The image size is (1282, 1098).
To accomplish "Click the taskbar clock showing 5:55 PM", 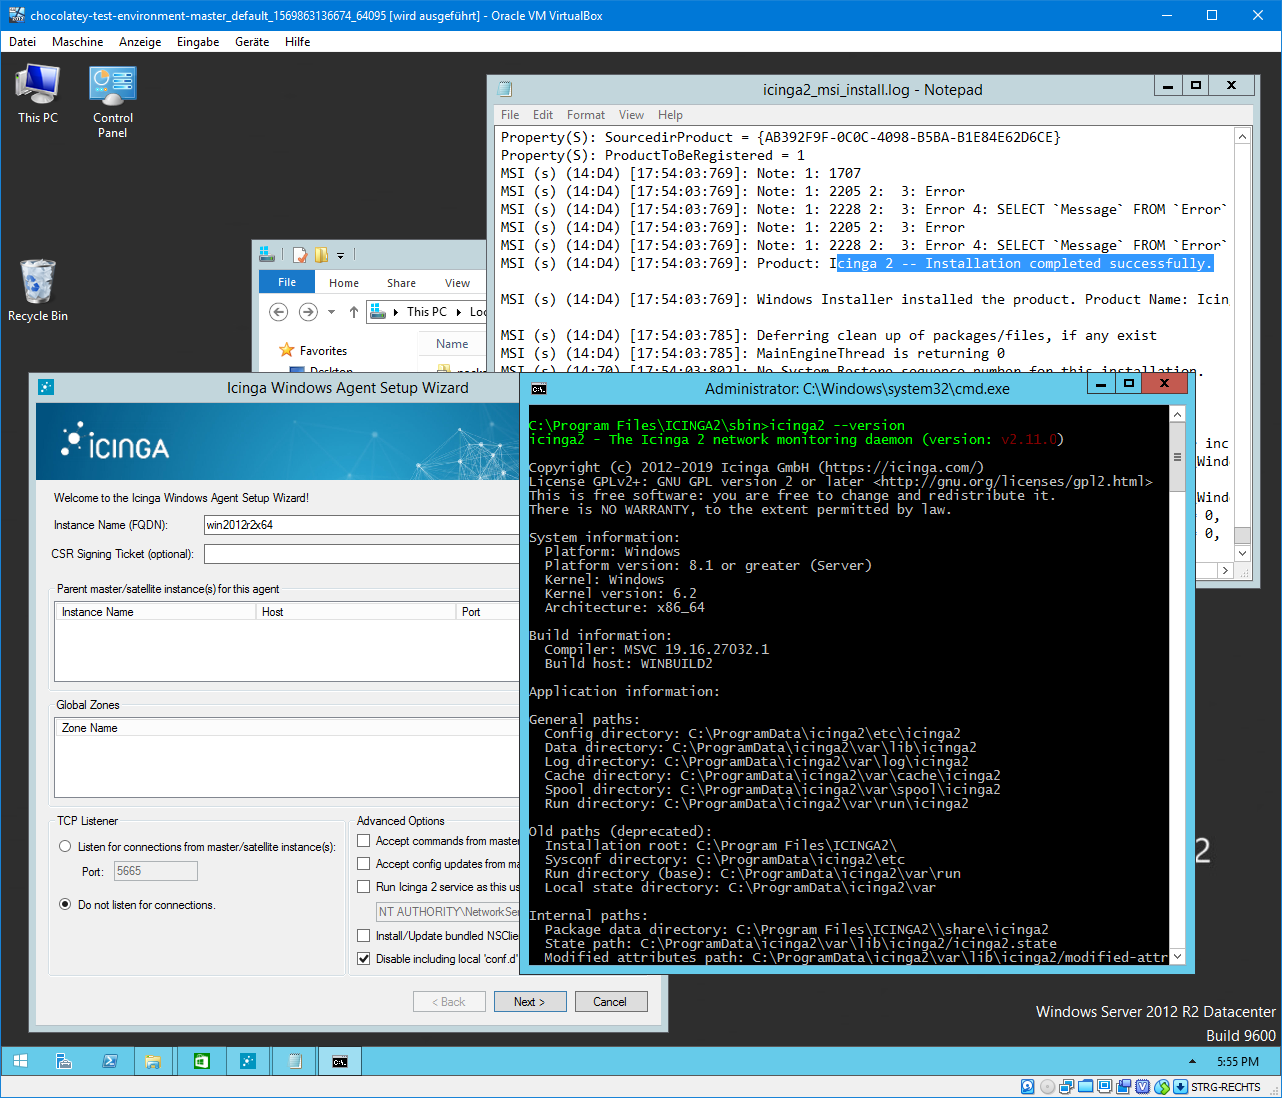I will (x=1238, y=1061).
